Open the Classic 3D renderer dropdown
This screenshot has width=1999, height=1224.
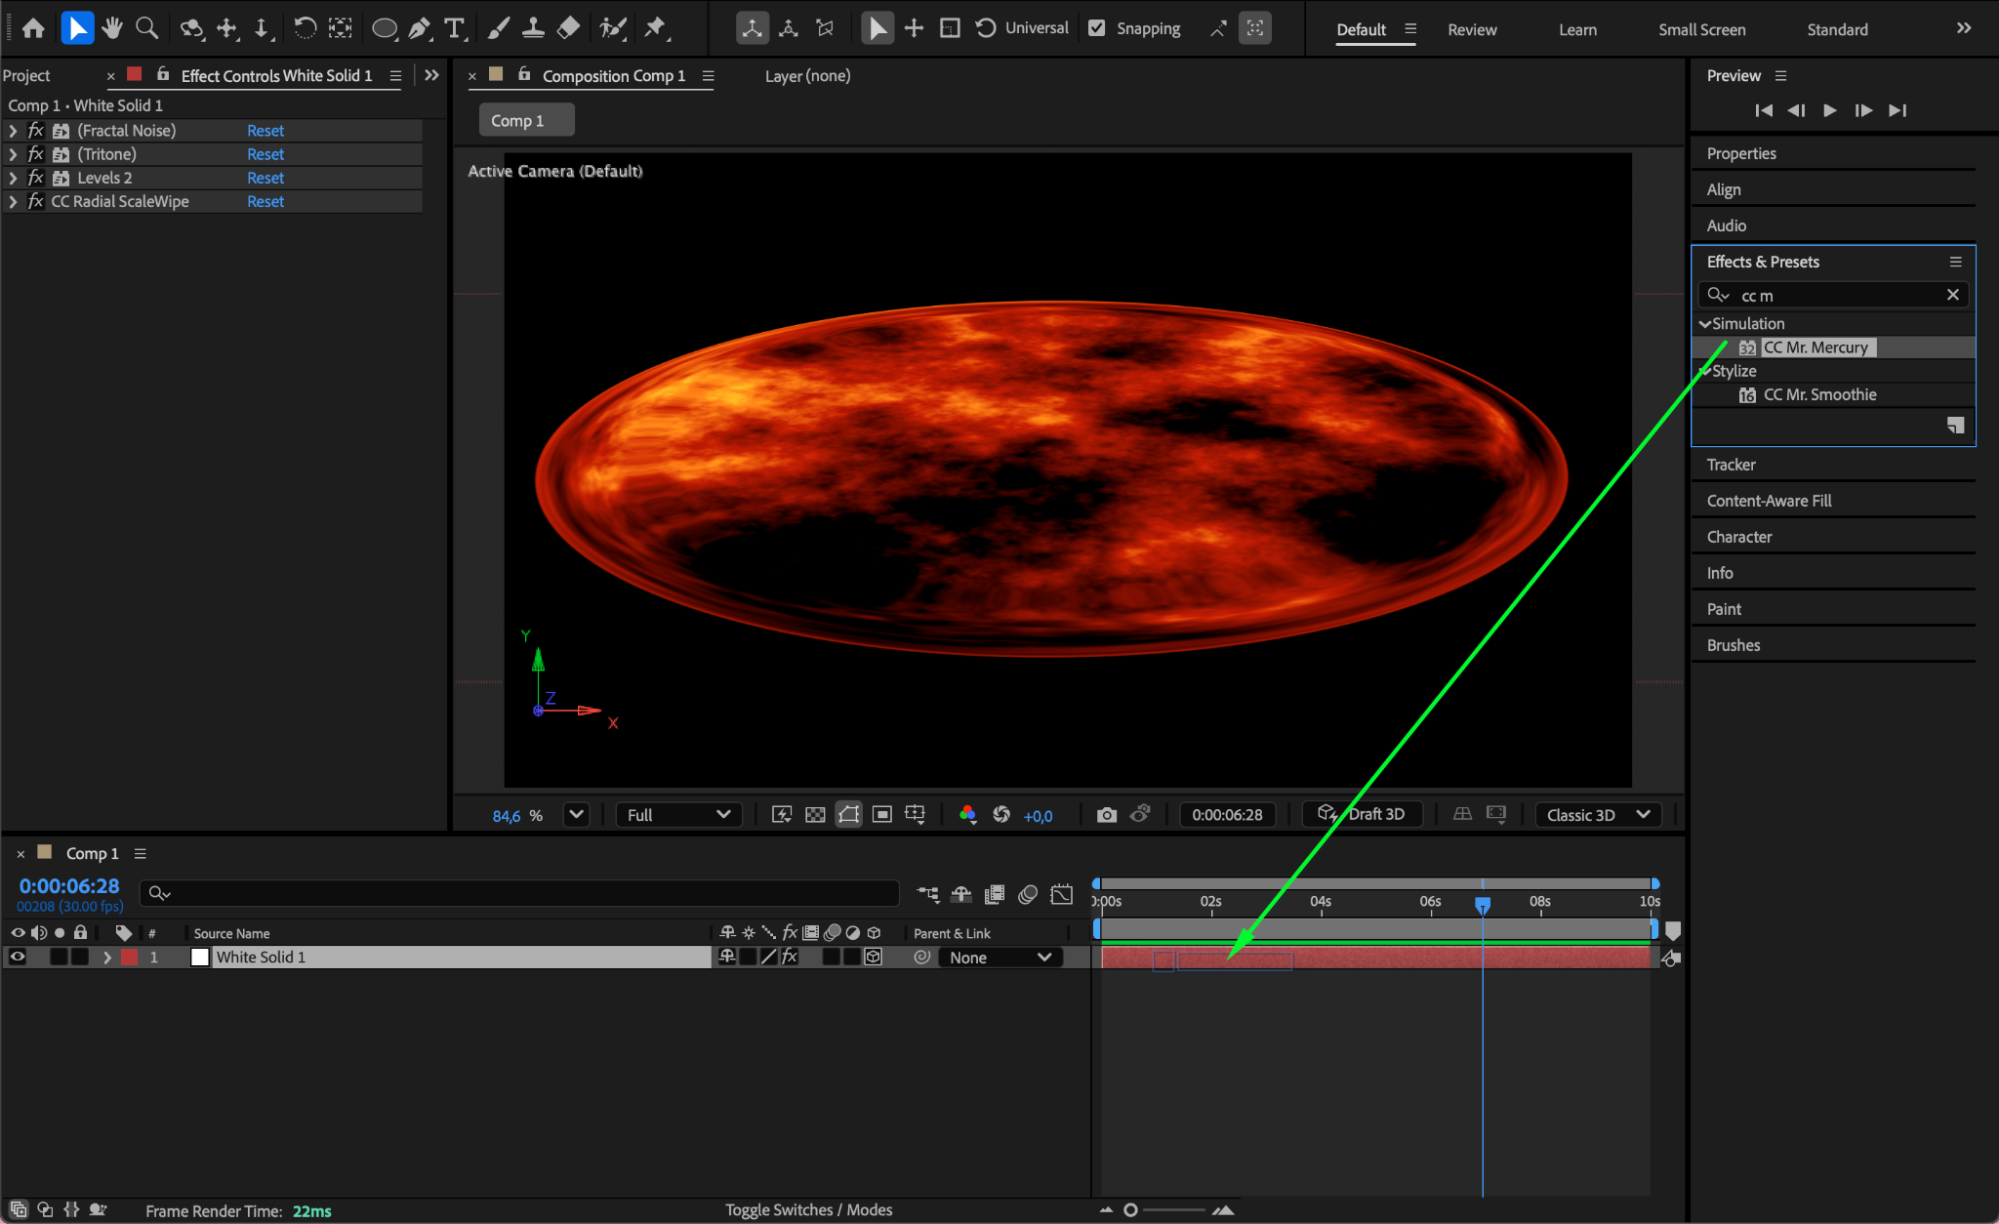click(1597, 815)
